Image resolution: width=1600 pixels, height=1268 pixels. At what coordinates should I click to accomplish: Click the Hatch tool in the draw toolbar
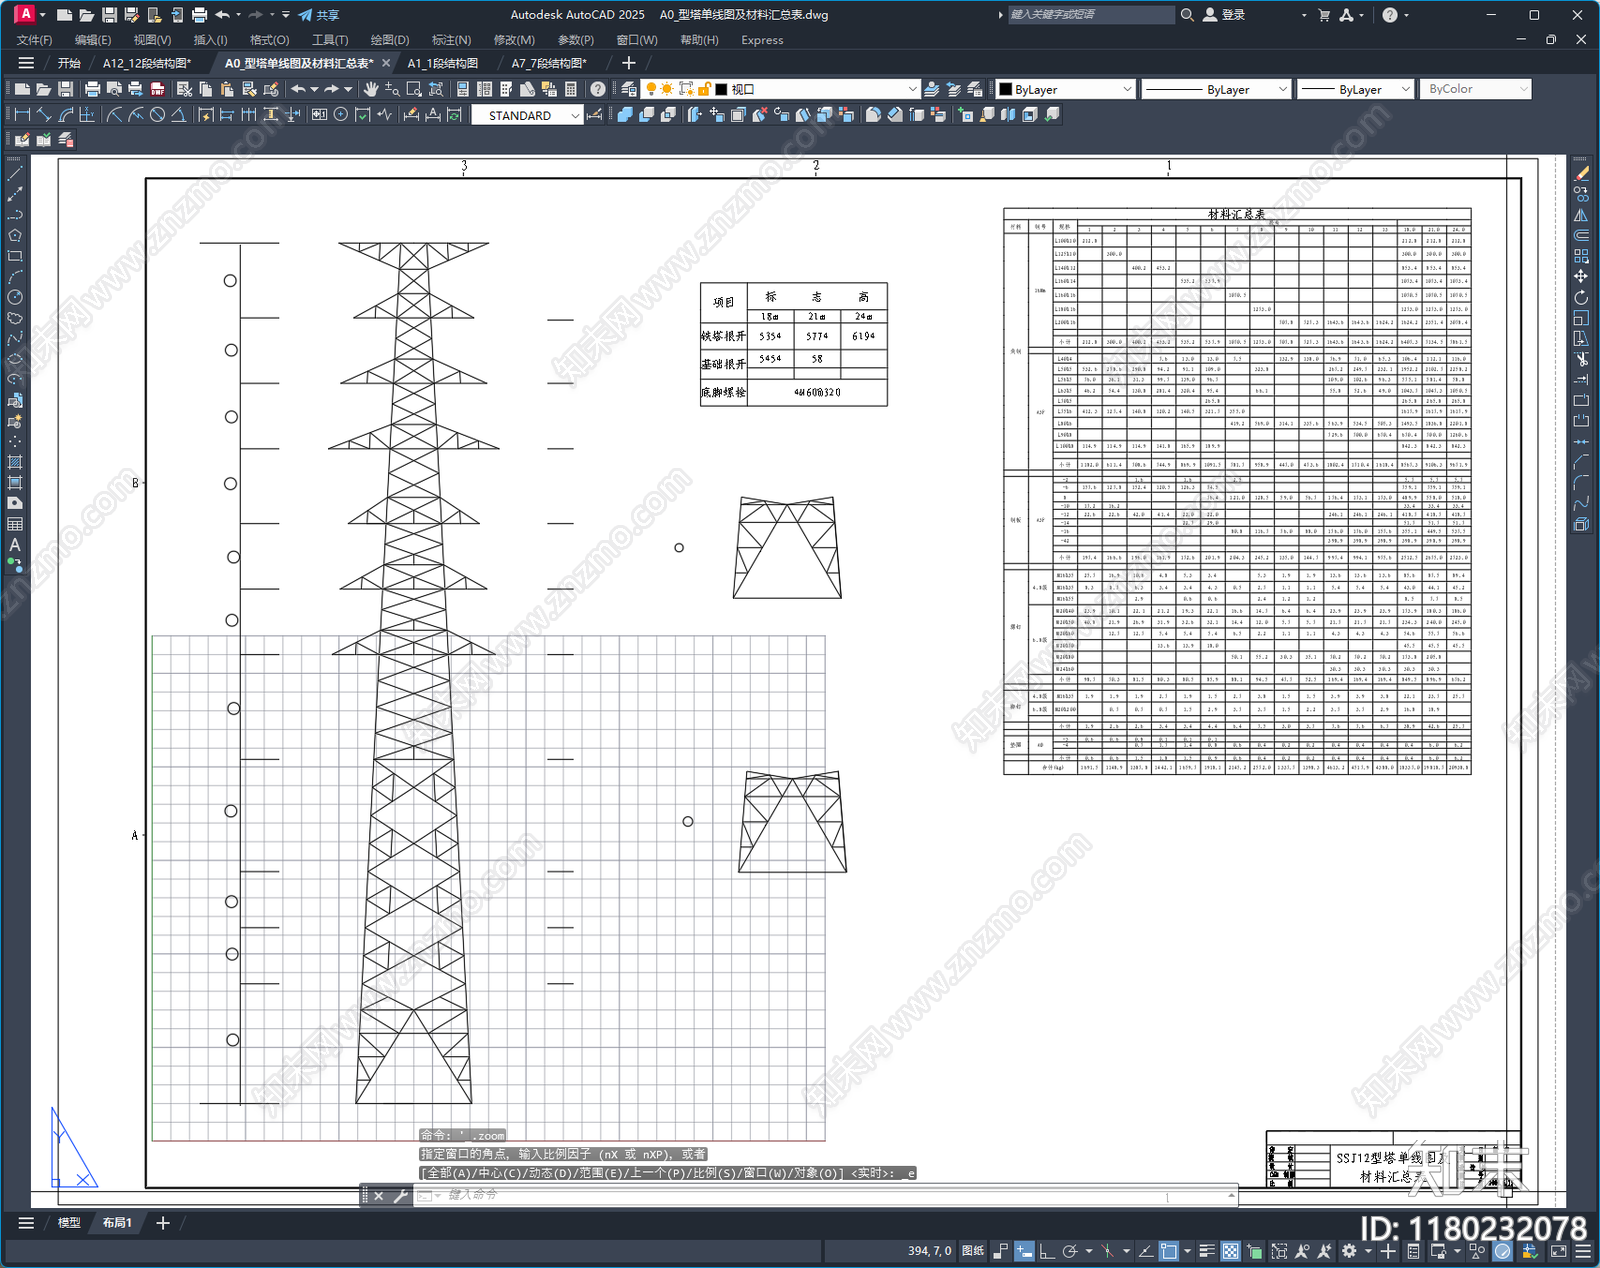tap(15, 462)
